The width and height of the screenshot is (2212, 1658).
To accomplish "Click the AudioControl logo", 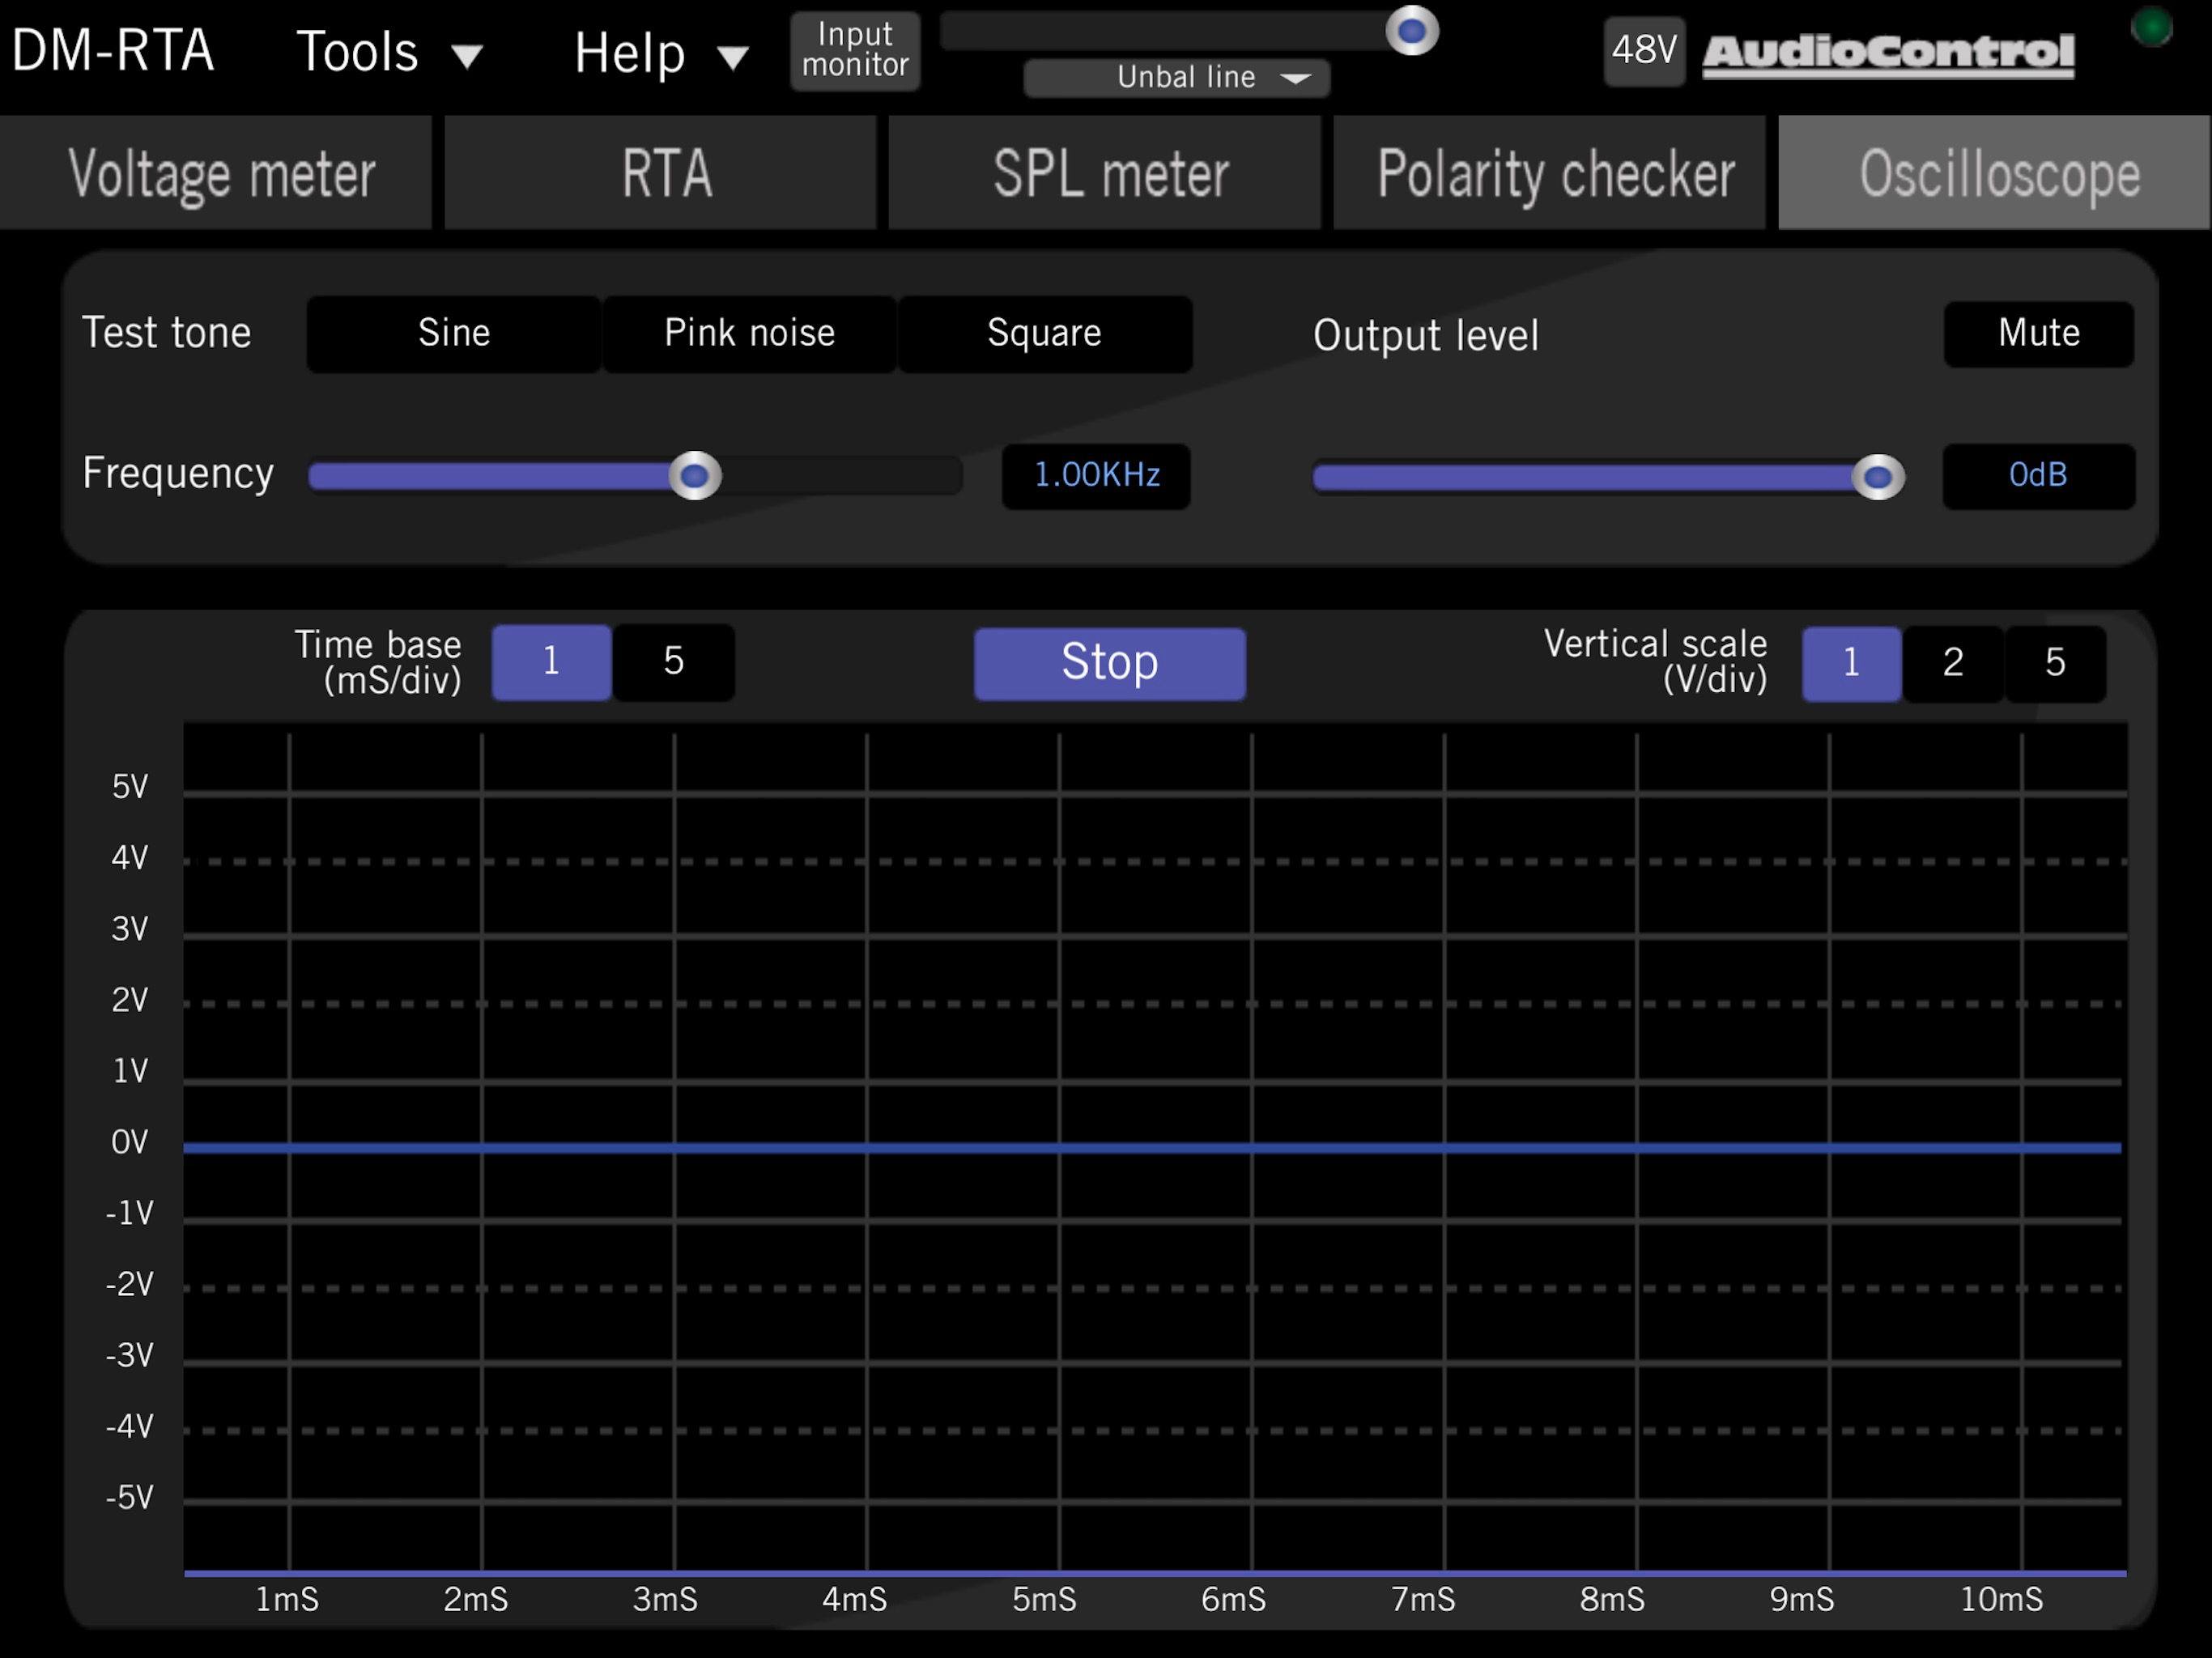I will [x=1888, y=54].
